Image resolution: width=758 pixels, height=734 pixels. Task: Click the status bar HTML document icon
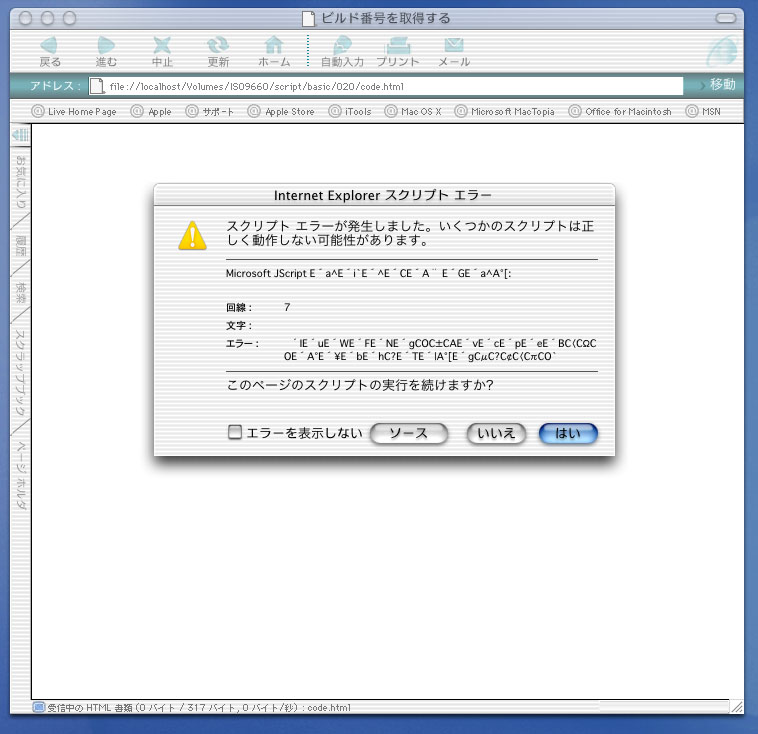point(39,707)
